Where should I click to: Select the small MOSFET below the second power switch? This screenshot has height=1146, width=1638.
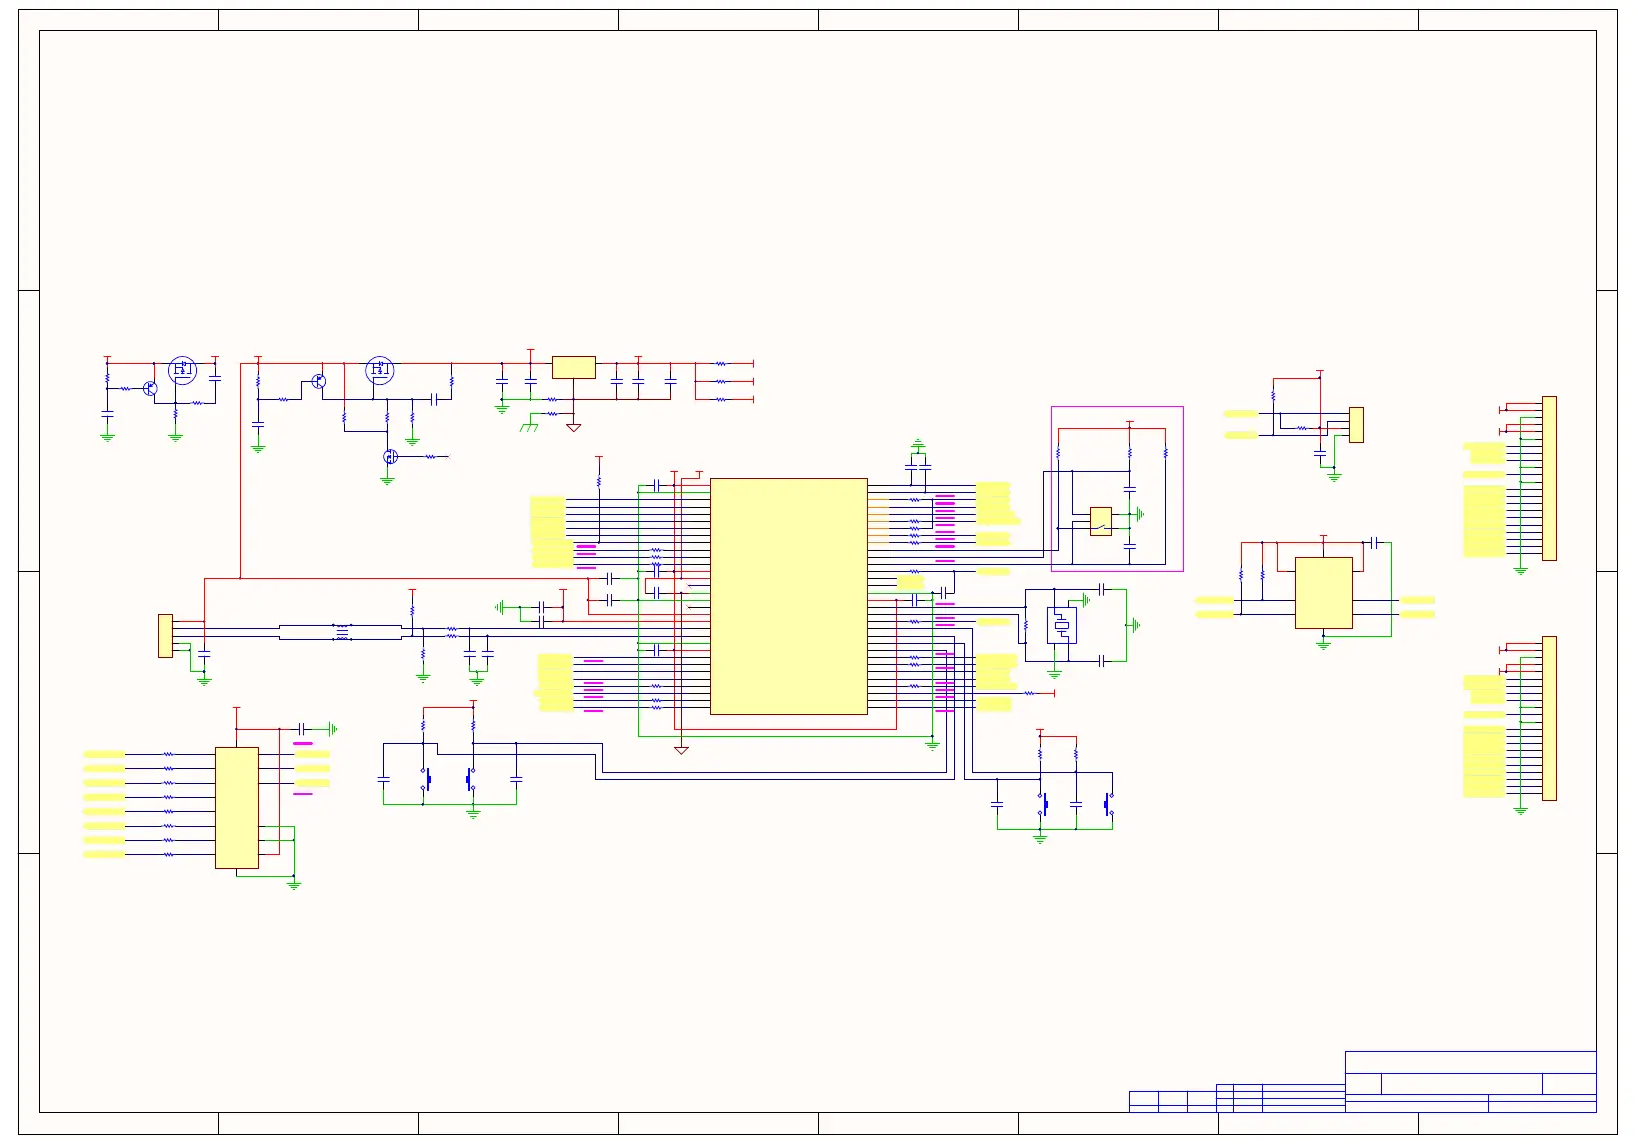[390, 457]
